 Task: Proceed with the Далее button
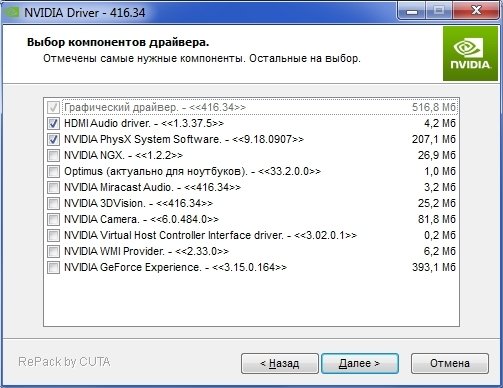coord(360,363)
